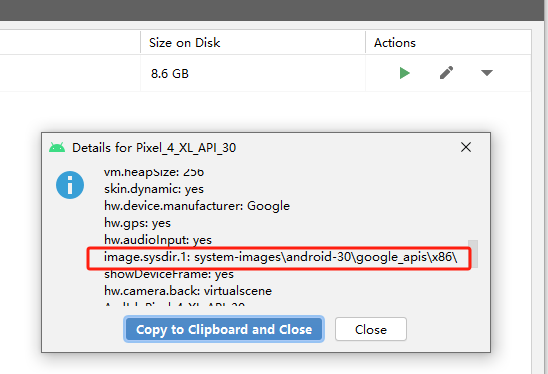Click the hw.device.manufacturer: Google line
The width and height of the screenshot is (548, 374).
(197, 206)
